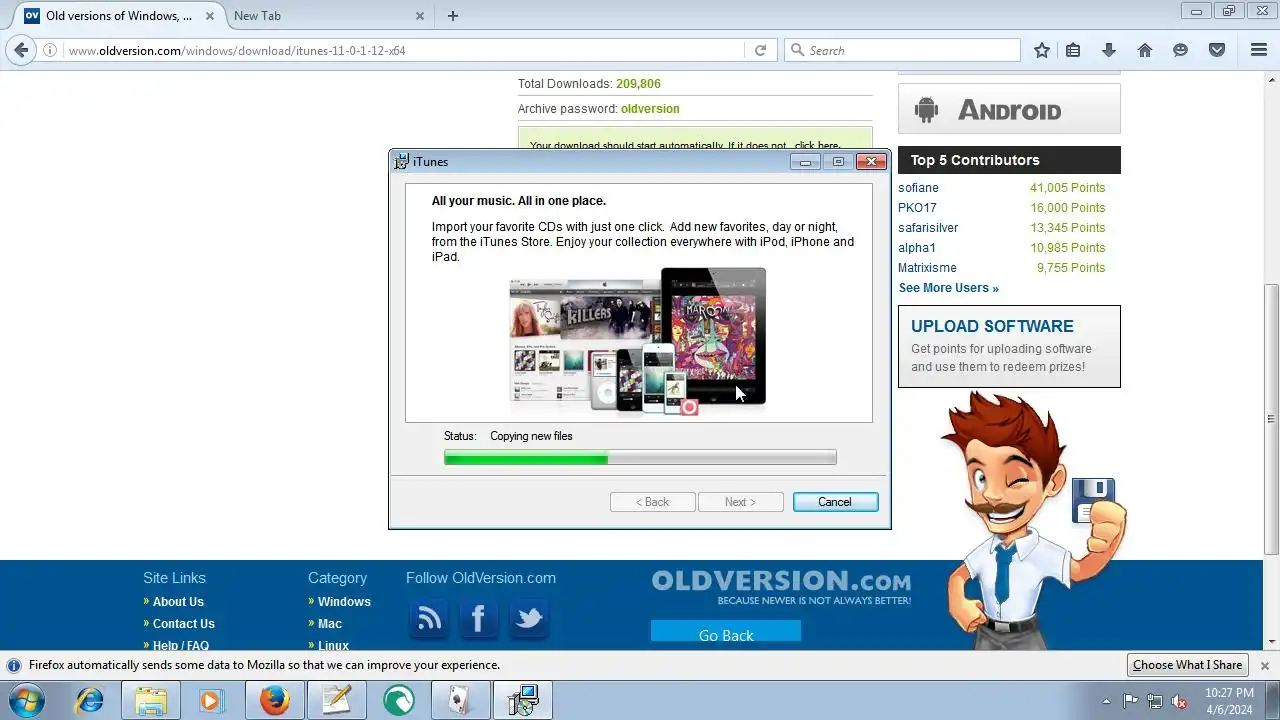Show site identity info icon
The height and width of the screenshot is (720, 1280).
(50, 50)
